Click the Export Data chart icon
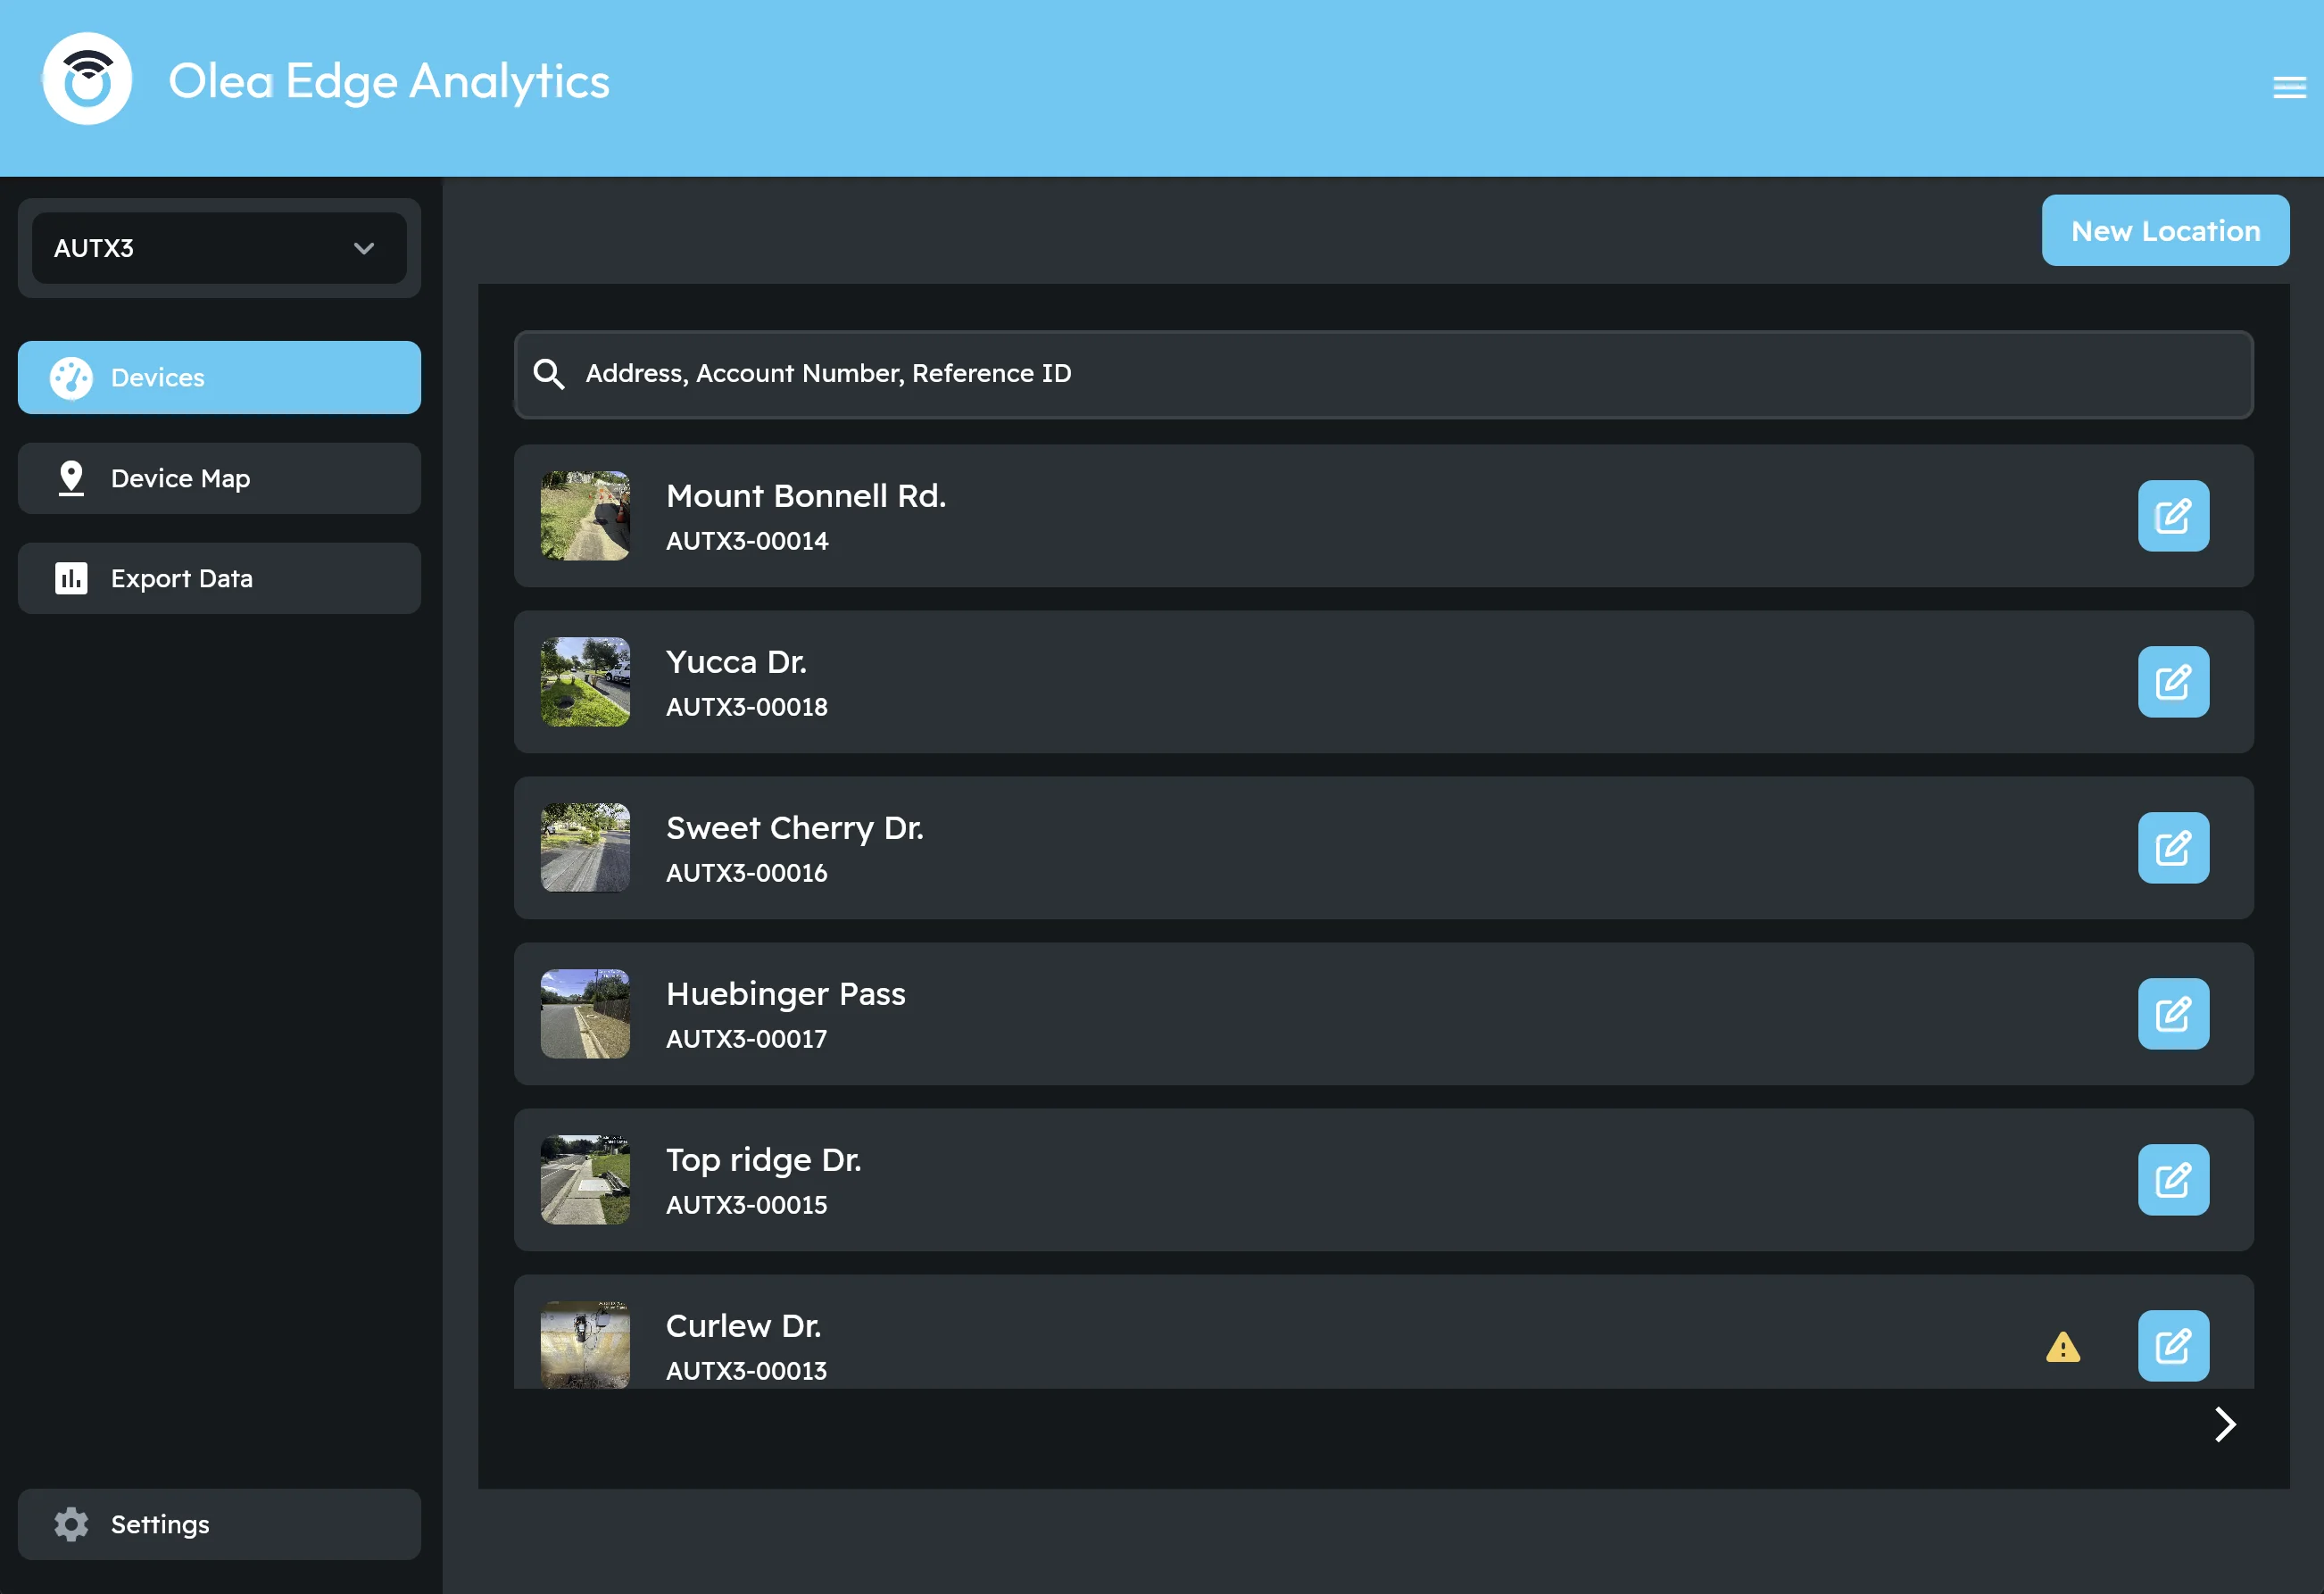 pyautogui.click(x=71, y=578)
